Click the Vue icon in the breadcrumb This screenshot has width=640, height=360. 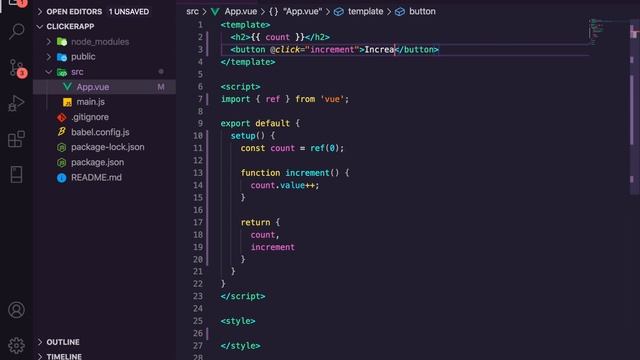tap(215, 12)
